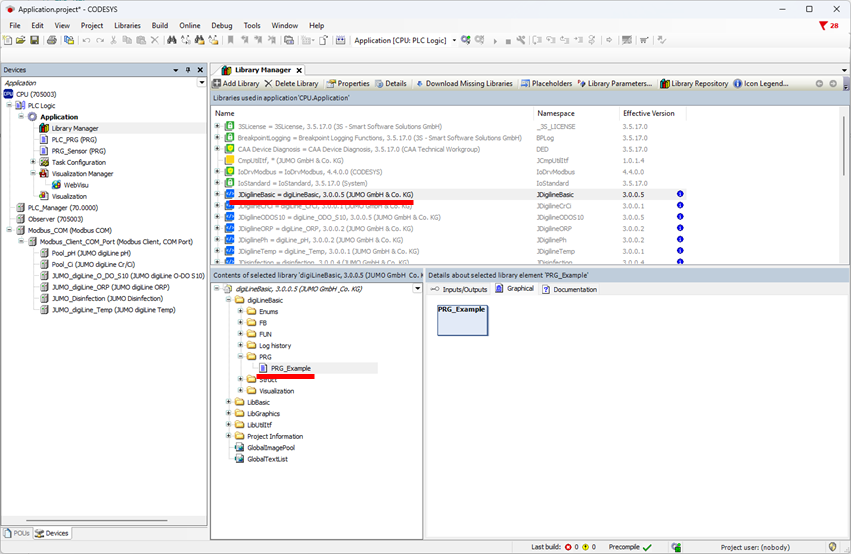
Task: Click info icon on JDiglineORP row
Action: click(x=680, y=228)
